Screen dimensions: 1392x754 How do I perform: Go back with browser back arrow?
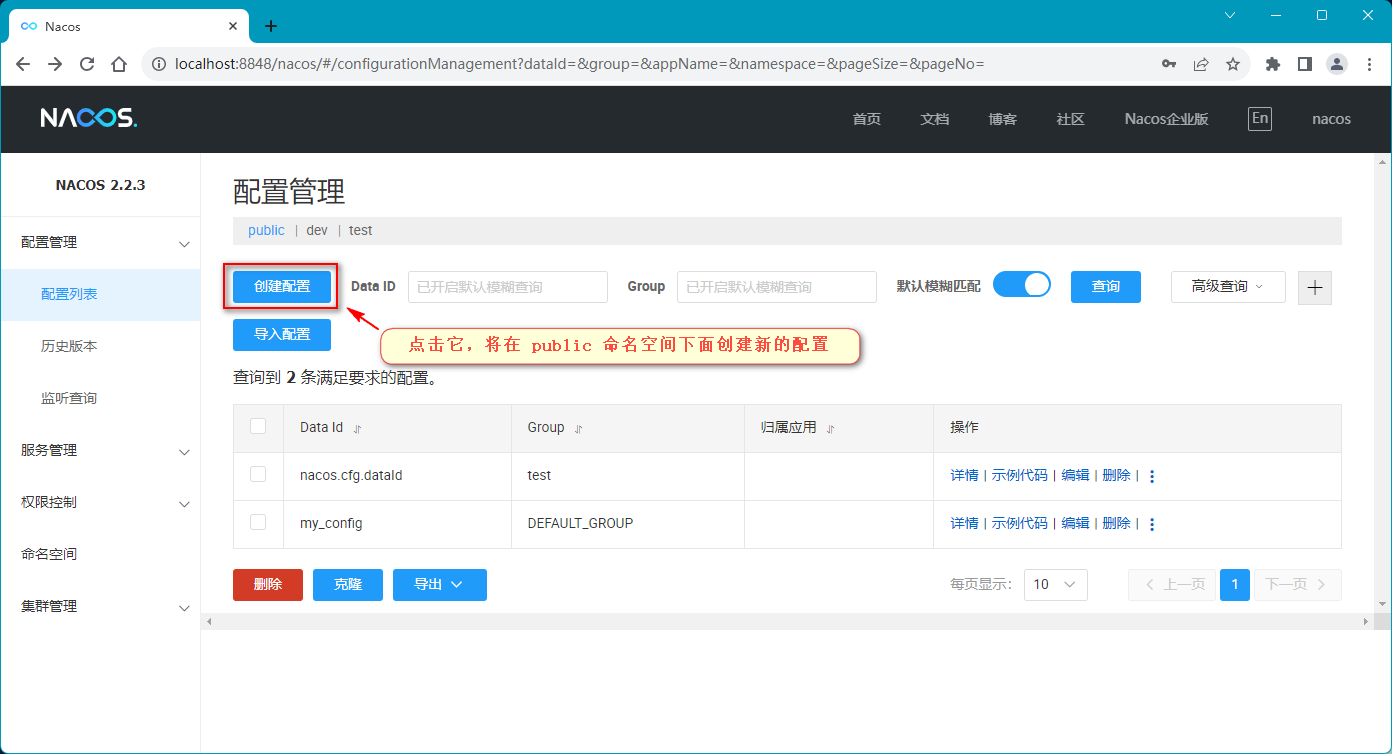[23, 64]
